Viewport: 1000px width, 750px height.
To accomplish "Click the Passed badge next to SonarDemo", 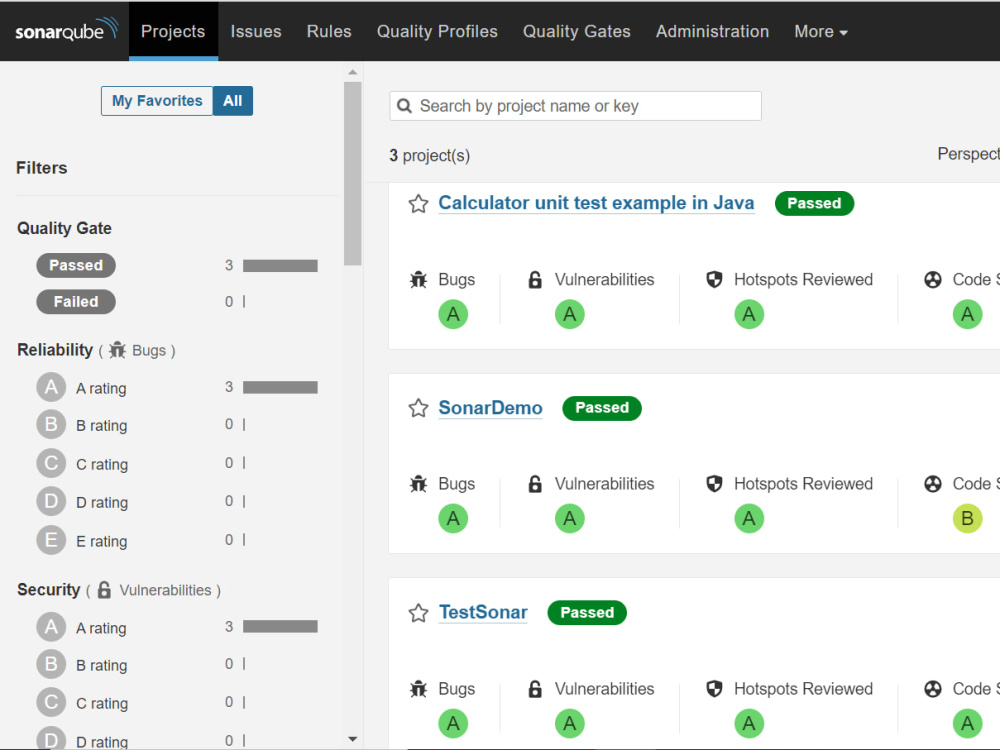I will [601, 408].
